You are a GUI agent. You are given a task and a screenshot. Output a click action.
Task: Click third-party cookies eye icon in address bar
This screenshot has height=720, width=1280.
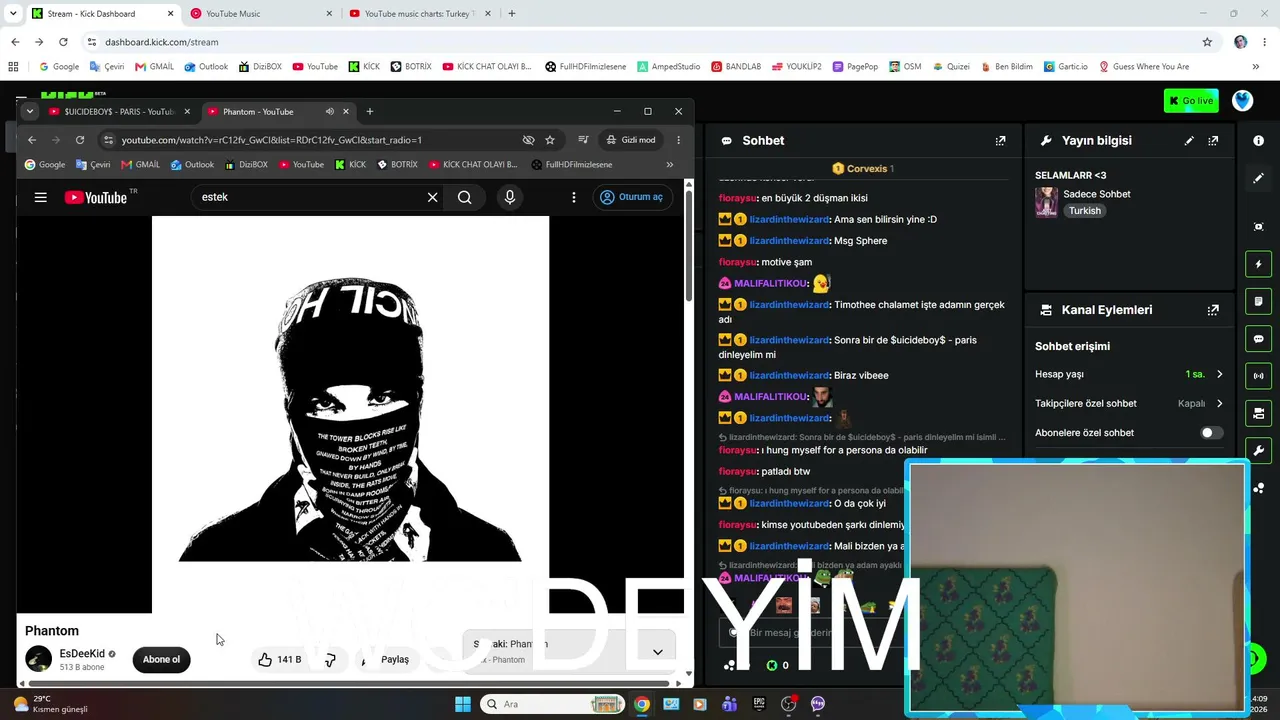(528, 140)
